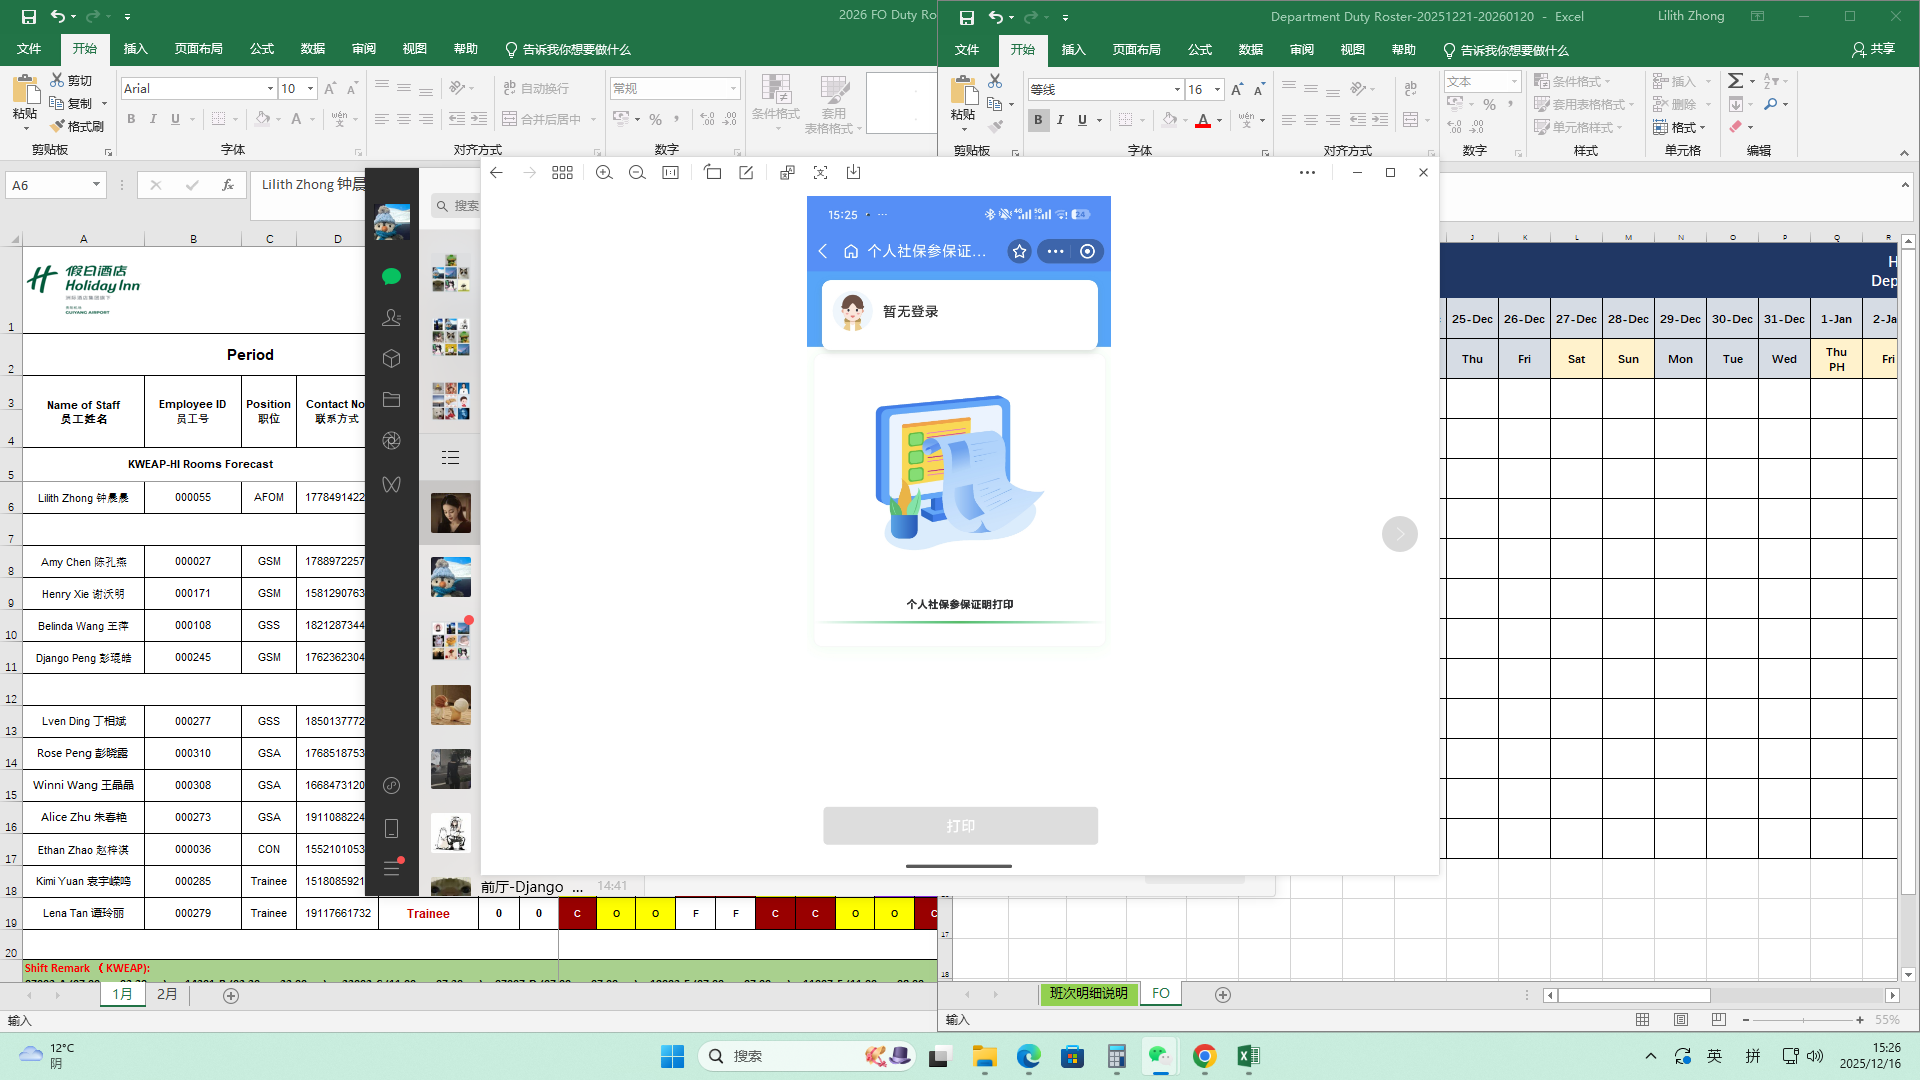The image size is (1920, 1080).
Task: Rotate the image in viewer toolbar
Action: coord(712,173)
